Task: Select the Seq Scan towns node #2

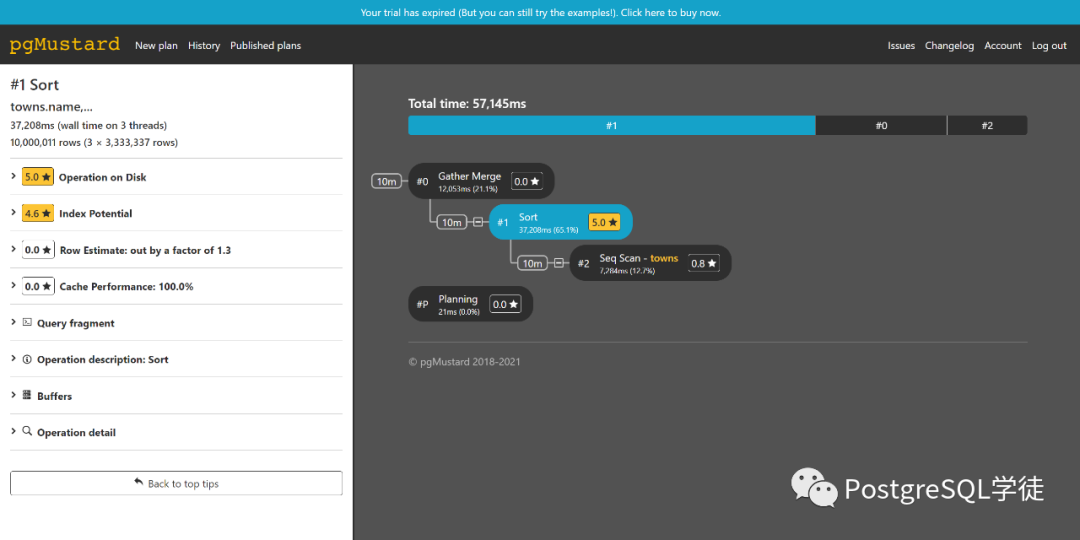Action: [x=650, y=263]
